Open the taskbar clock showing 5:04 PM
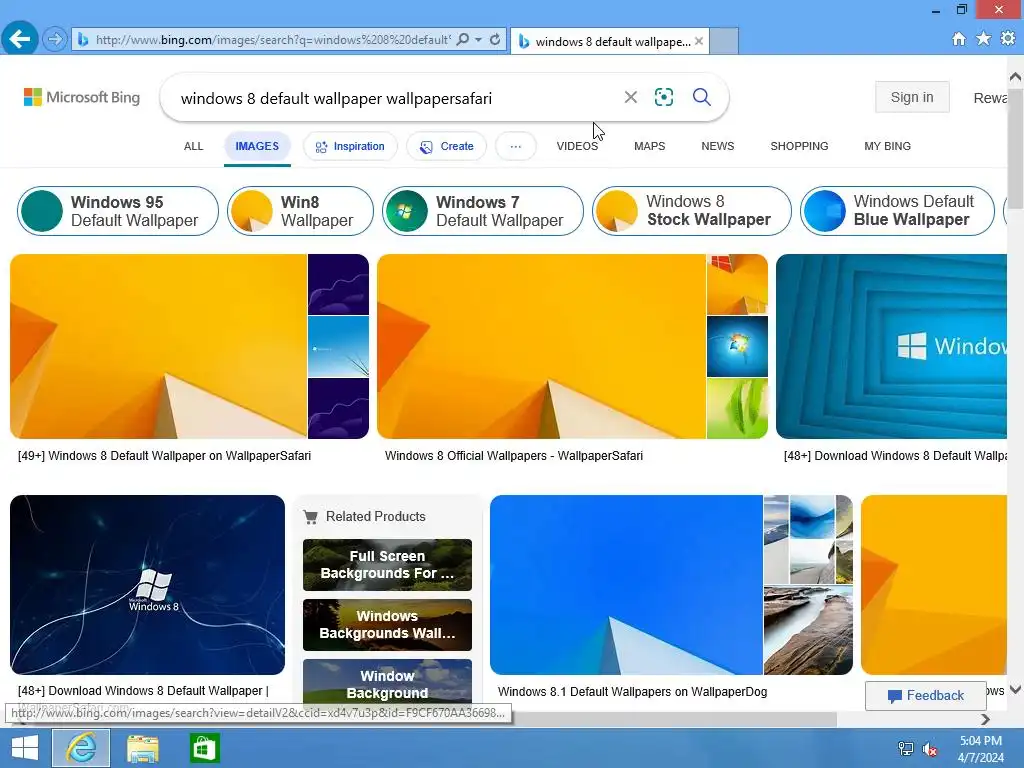Screen dimensions: 1024x768 [x=981, y=748]
